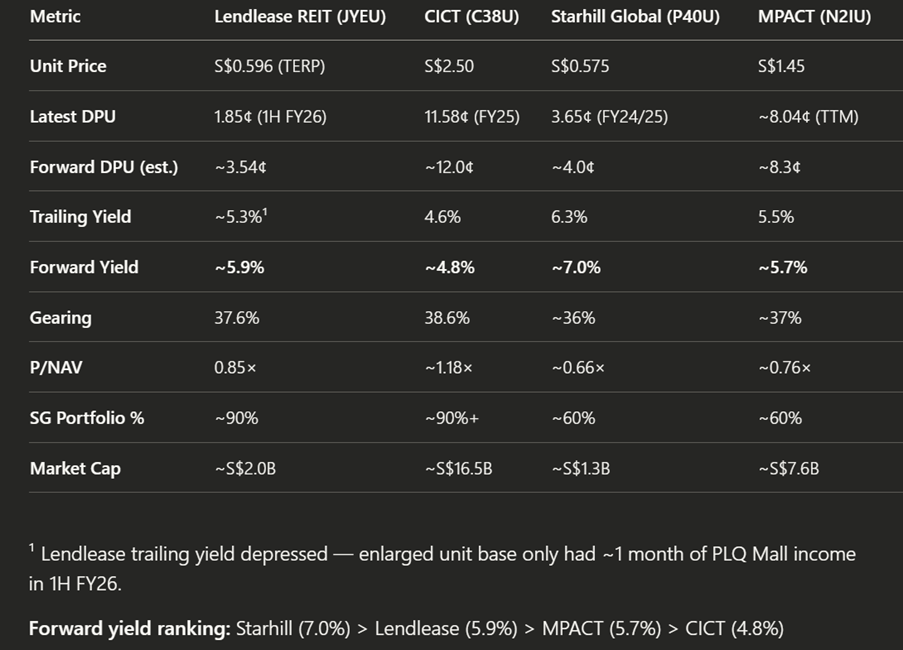Click the Metric column header
Viewport: 903px width, 650px height.
[x=55, y=17]
